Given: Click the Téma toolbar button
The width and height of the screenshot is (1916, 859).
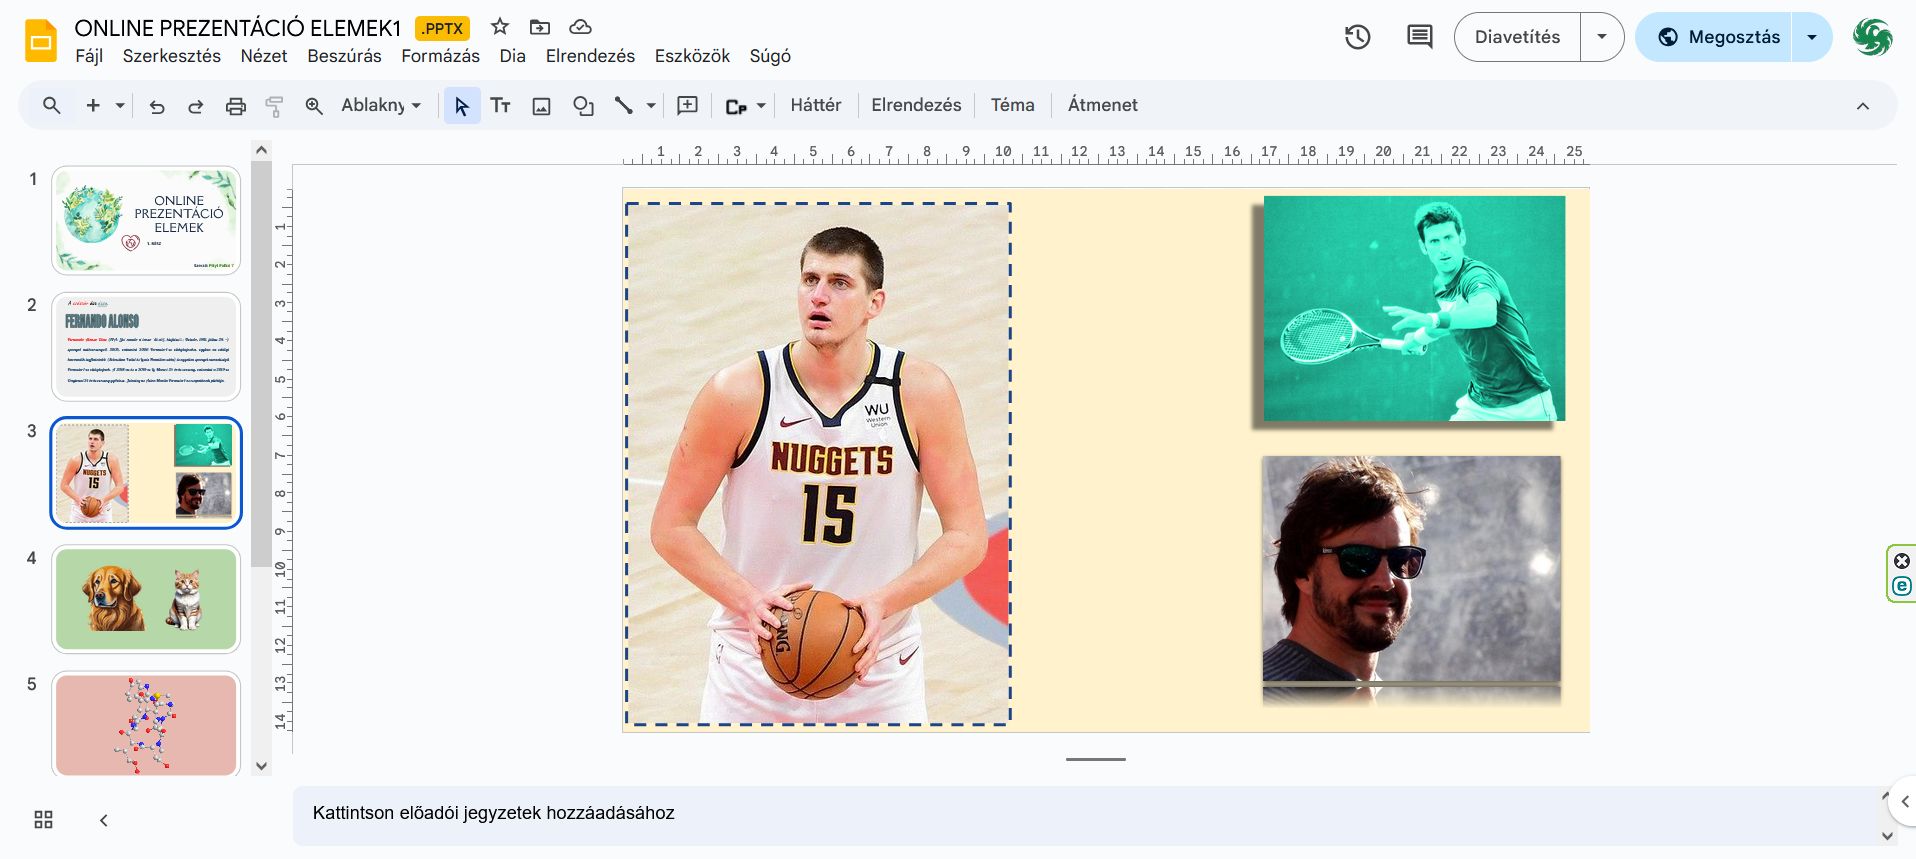Looking at the screenshot, I should click(1013, 105).
